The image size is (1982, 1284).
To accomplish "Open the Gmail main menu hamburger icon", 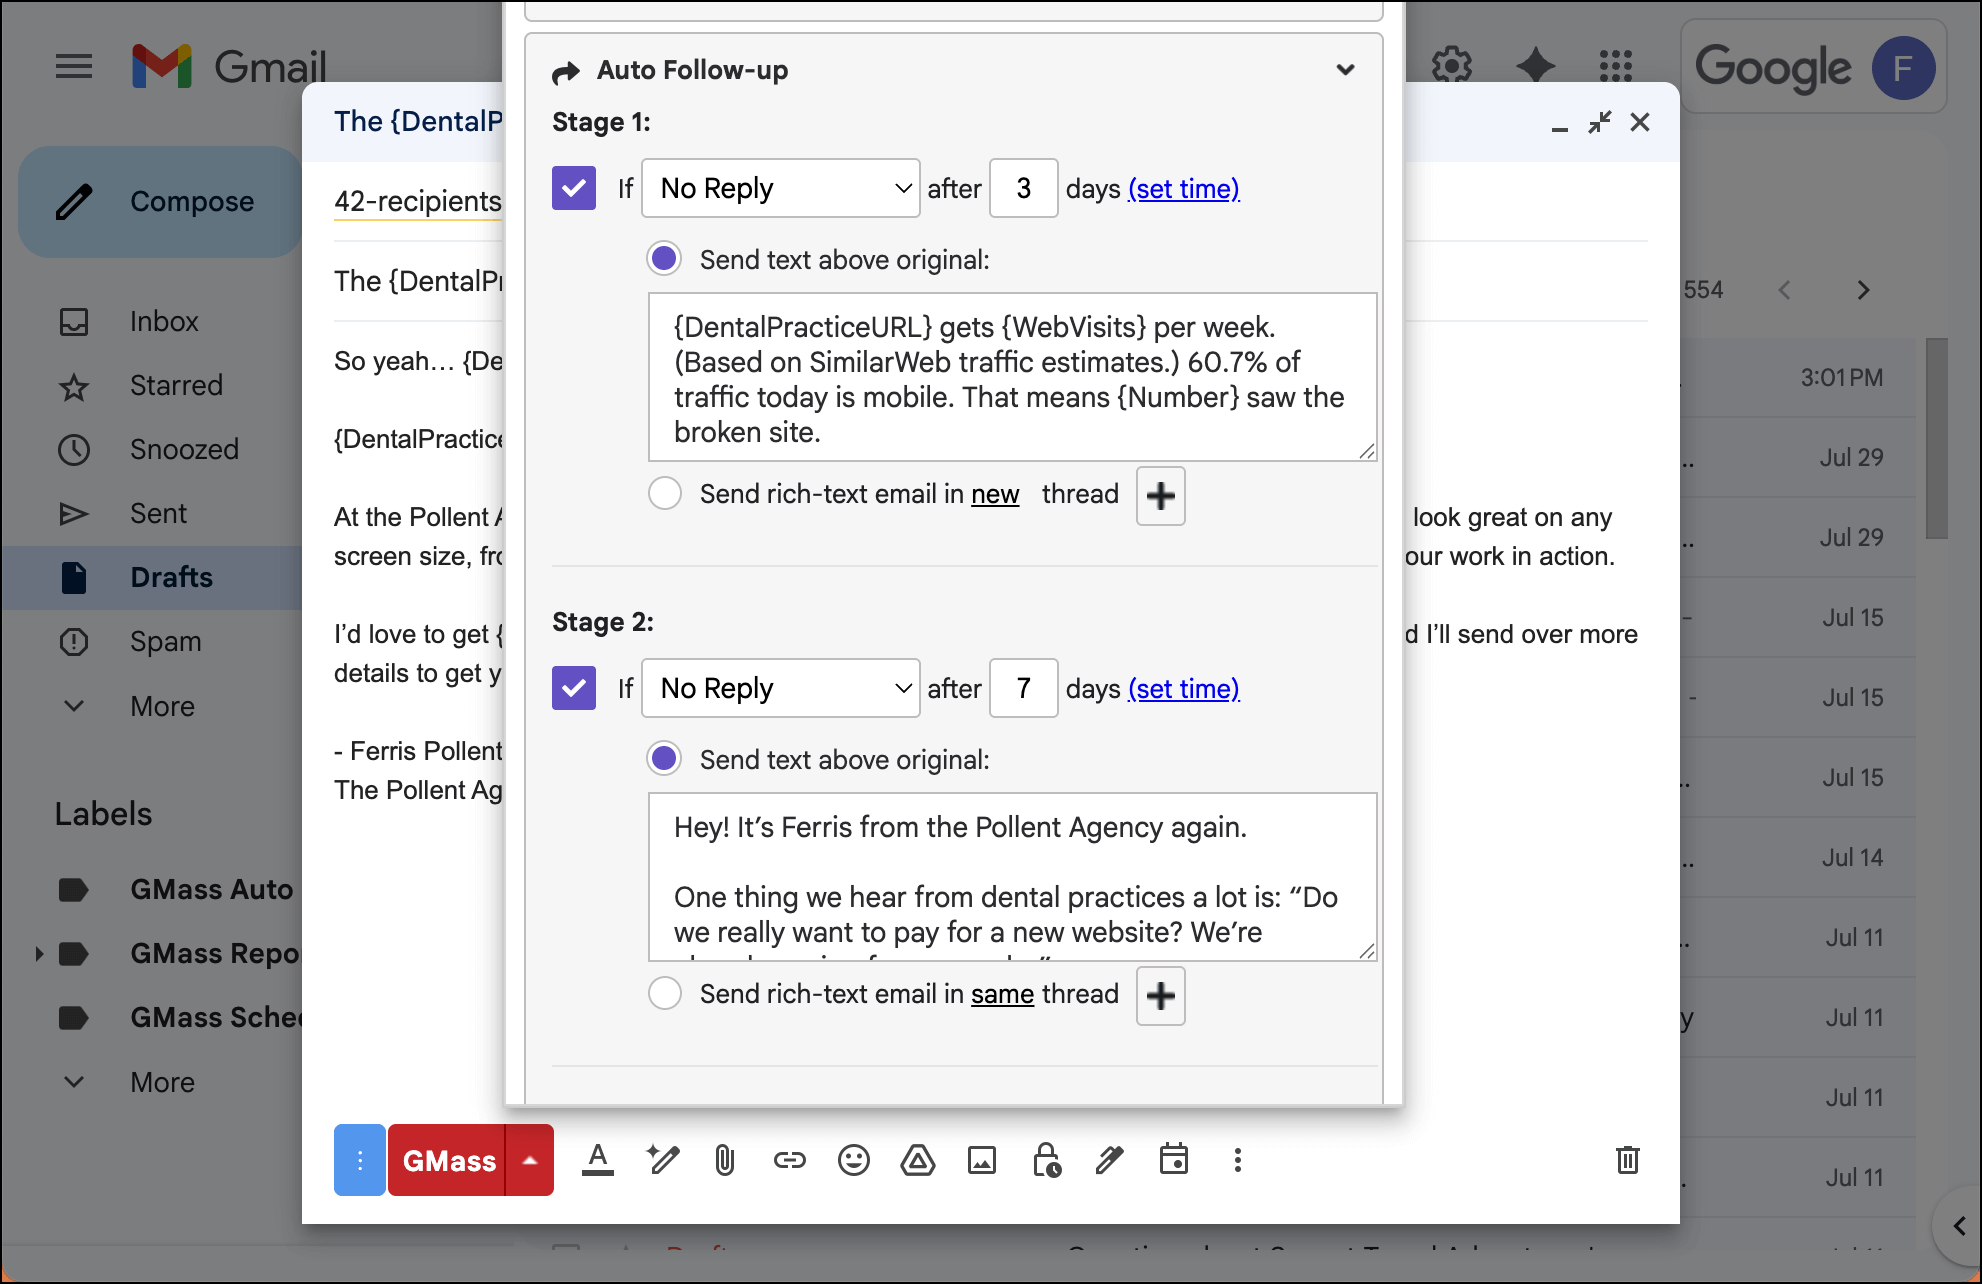I will click(x=74, y=67).
